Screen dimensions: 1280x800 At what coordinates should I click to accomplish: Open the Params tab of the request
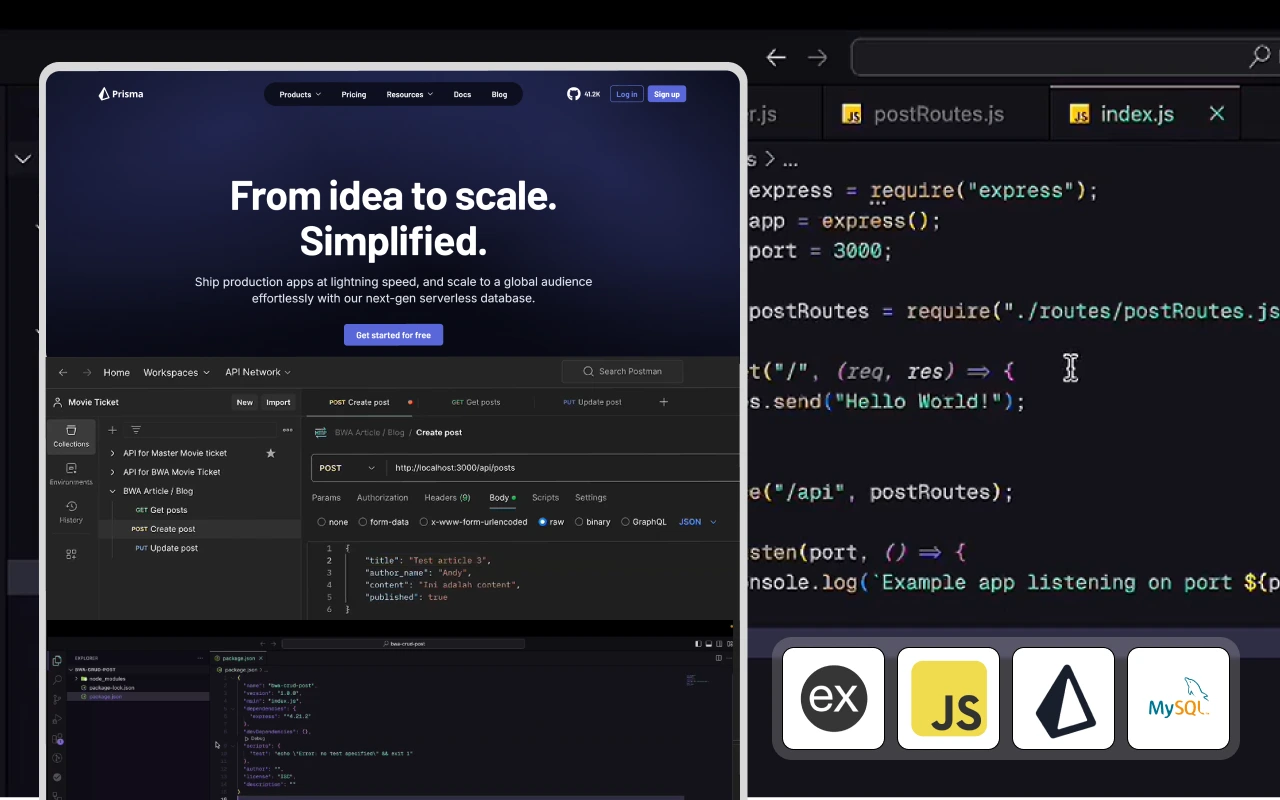(326, 497)
